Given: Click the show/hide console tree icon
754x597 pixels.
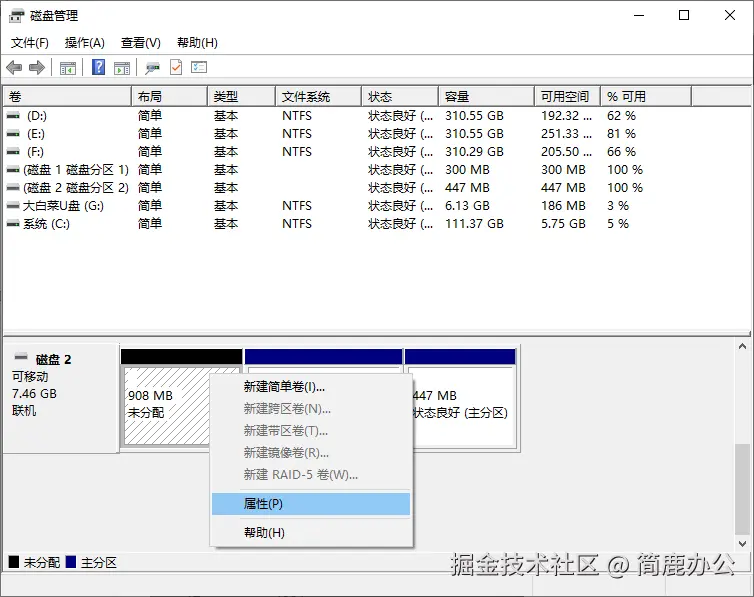Looking at the screenshot, I should (68, 68).
